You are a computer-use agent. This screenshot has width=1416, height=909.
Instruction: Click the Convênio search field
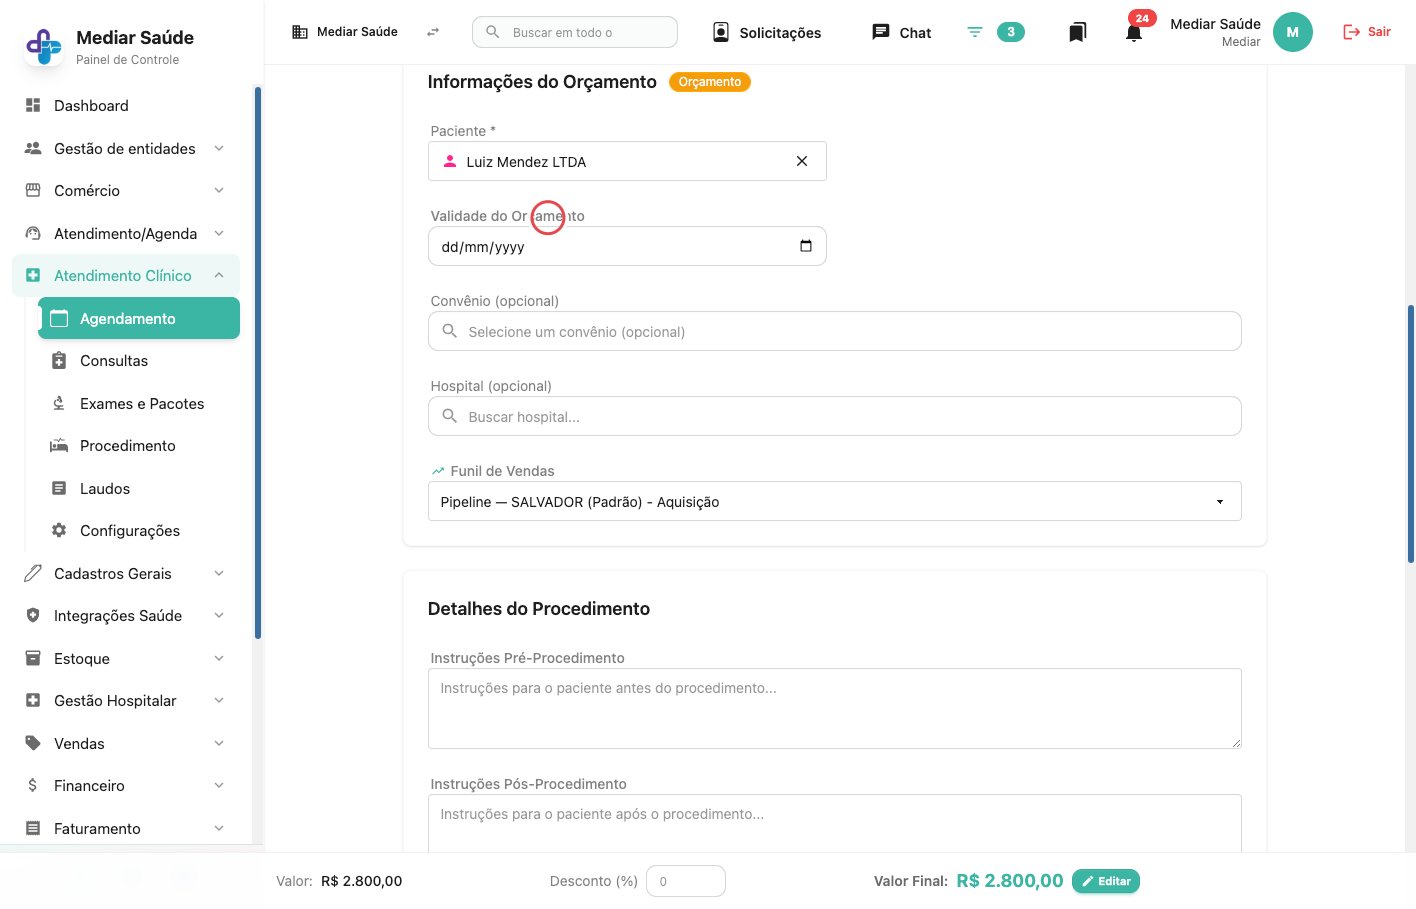(835, 331)
